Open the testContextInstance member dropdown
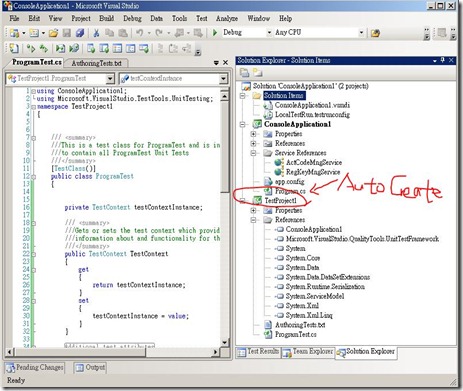 (223, 79)
